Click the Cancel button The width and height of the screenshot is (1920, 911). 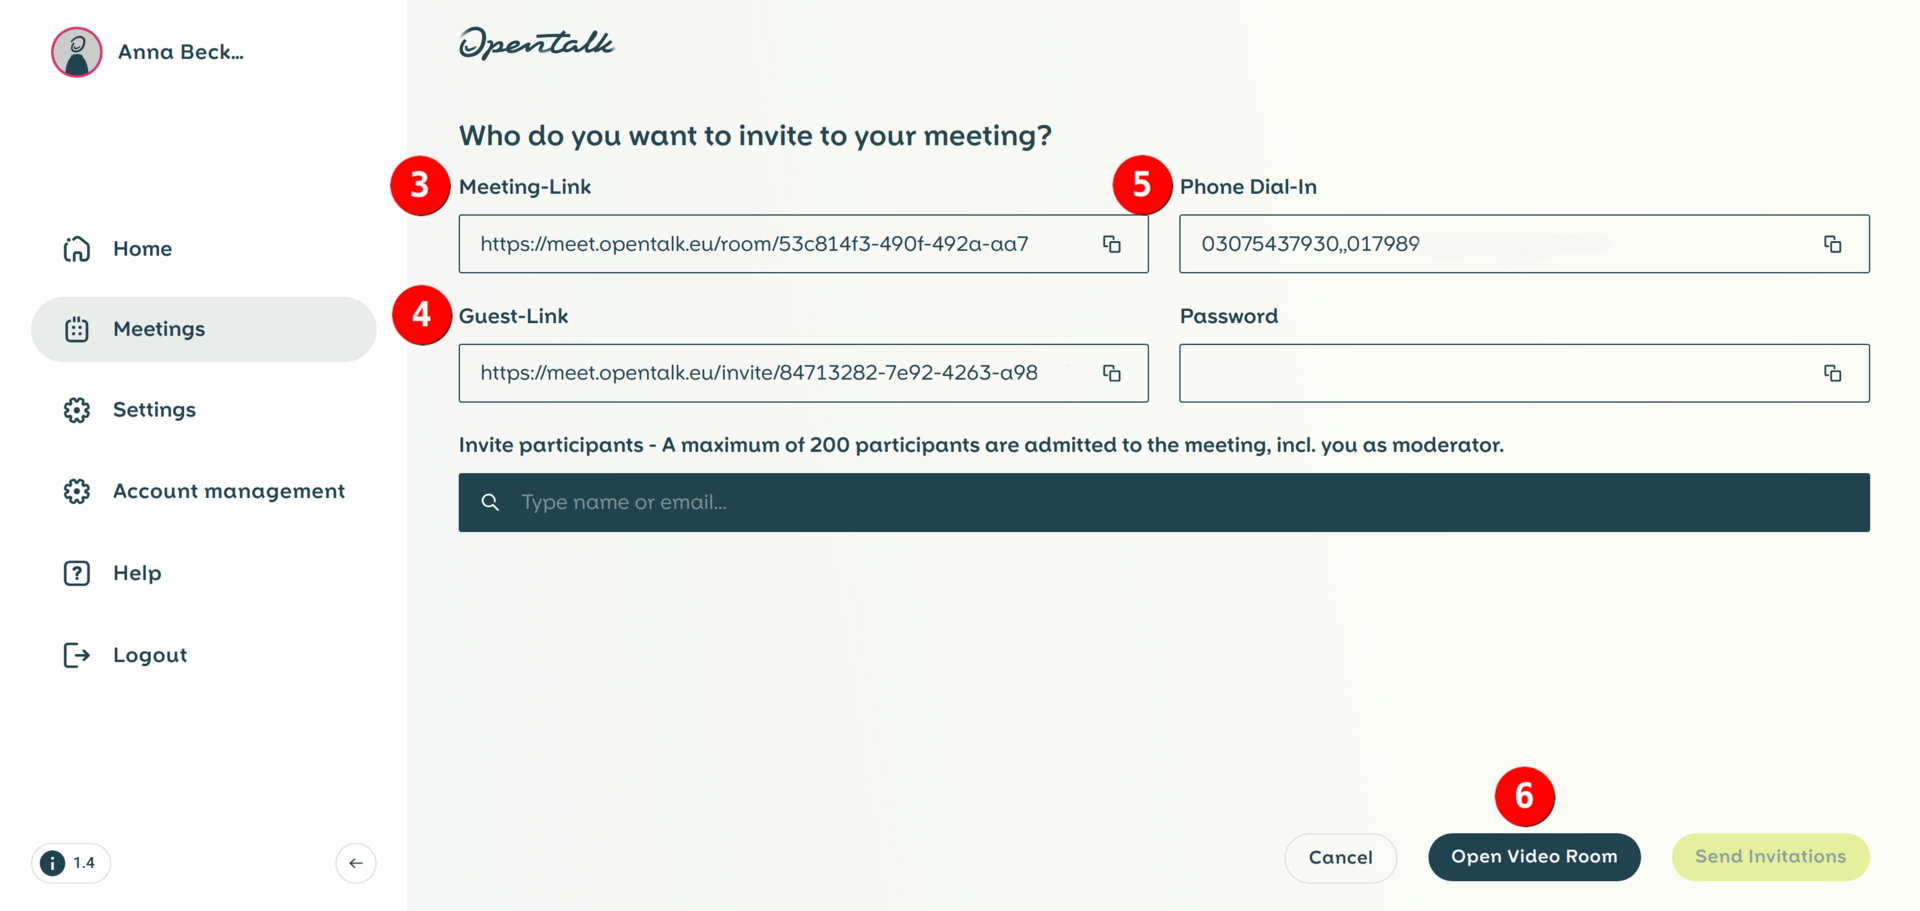tap(1340, 857)
